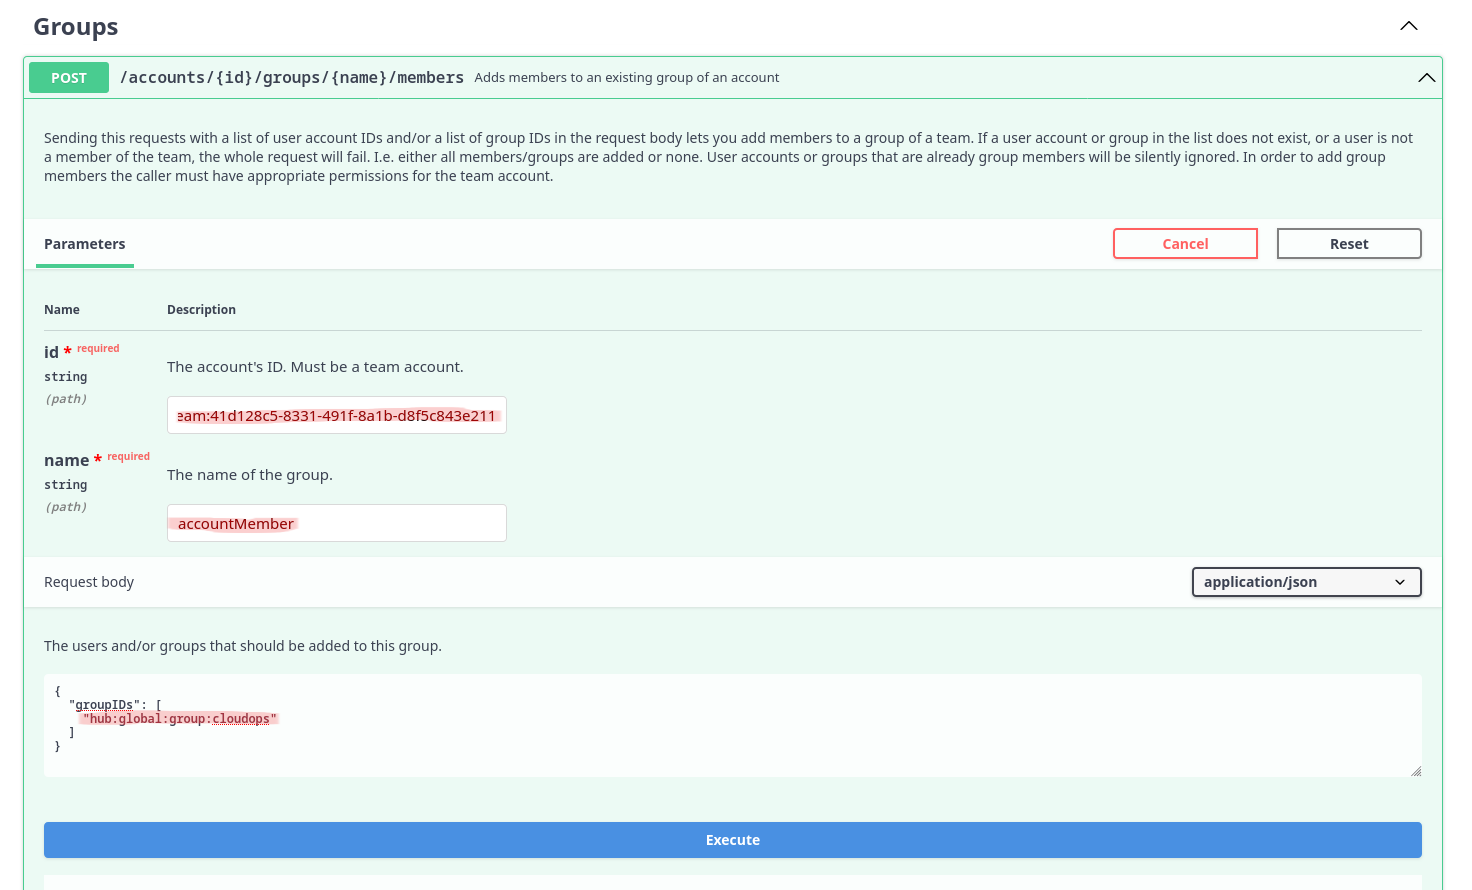Image resolution: width=1472 pixels, height=890 pixels.
Task: Click the 'The name of the group.' description
Action: (x=250, y=475)
